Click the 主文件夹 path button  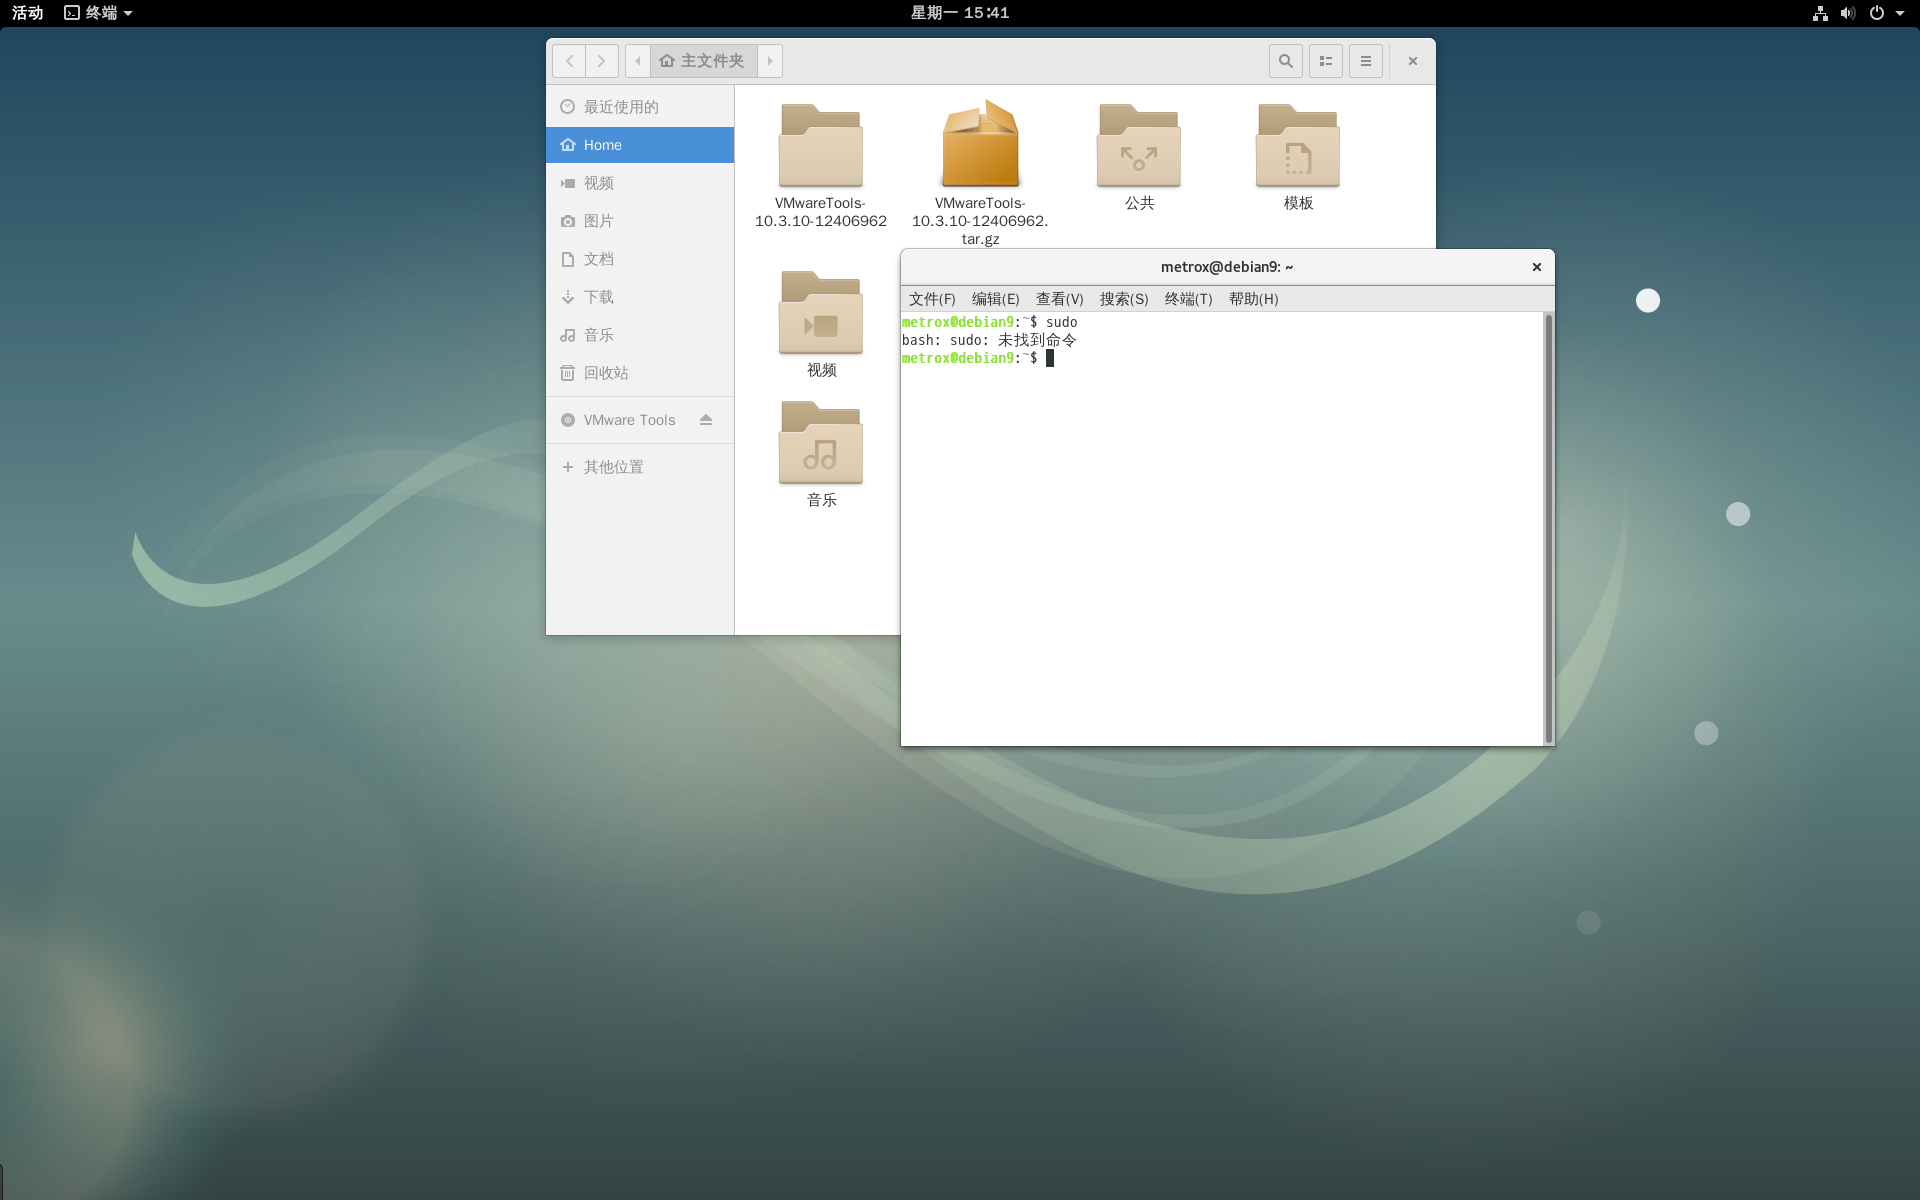coord(704,61)
